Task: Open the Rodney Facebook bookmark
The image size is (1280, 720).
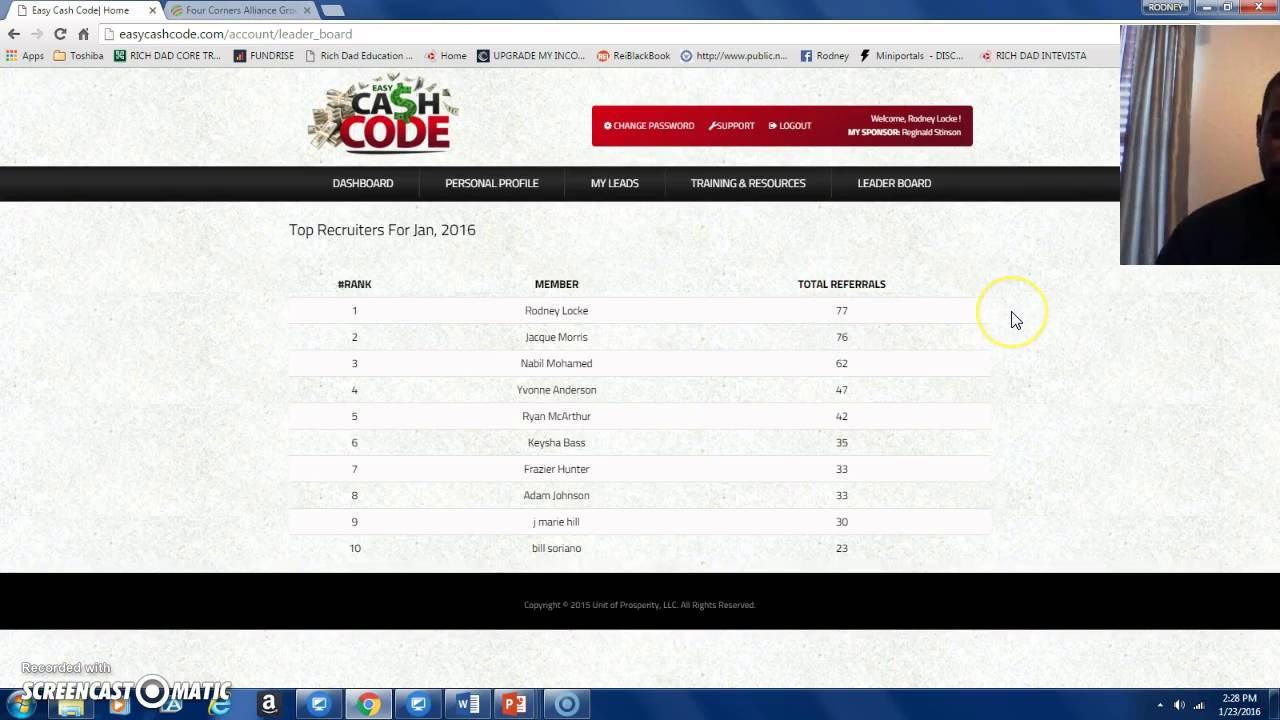Action: pos(825,56)
